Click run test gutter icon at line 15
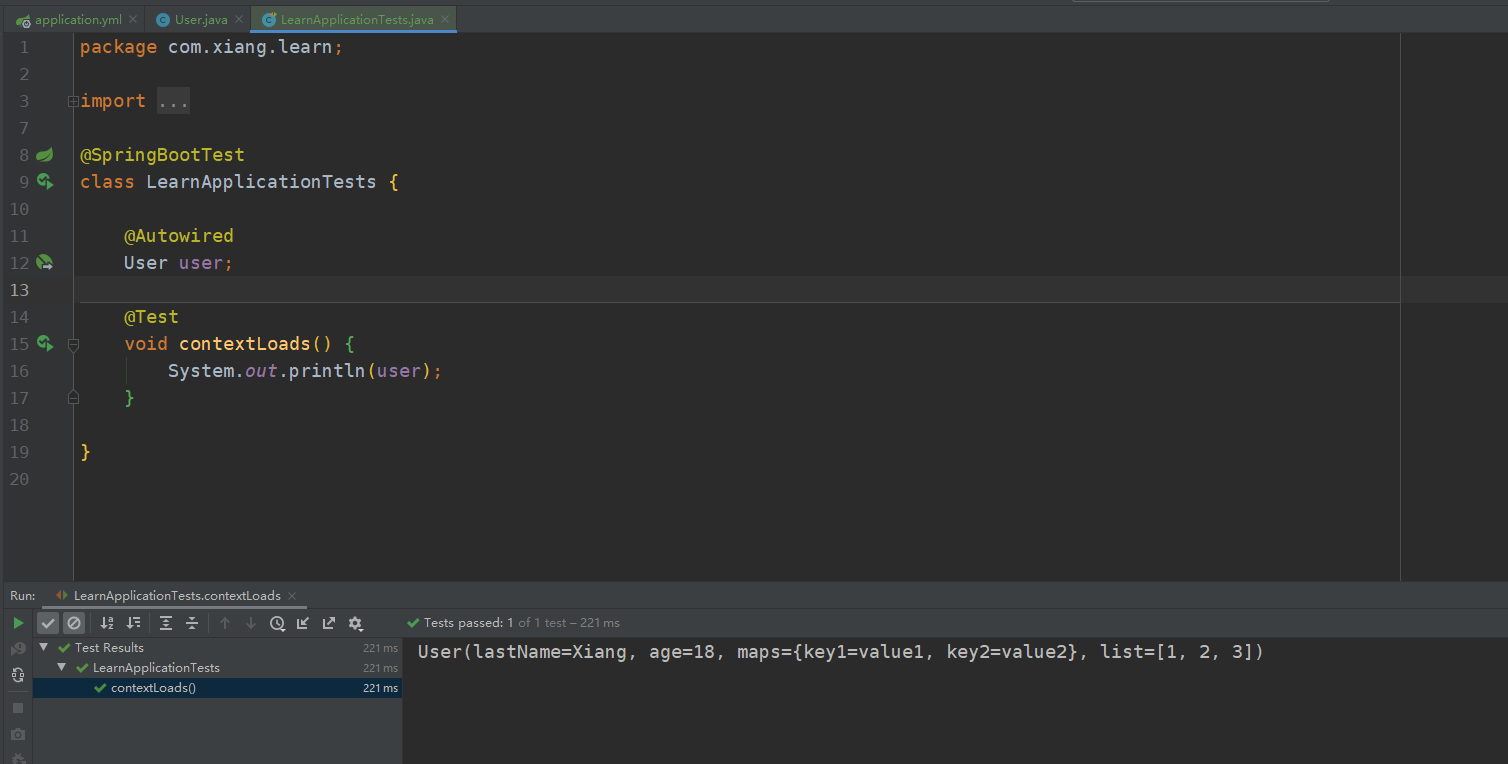Viewport: 1508px width, 764px height. (44, 344)
